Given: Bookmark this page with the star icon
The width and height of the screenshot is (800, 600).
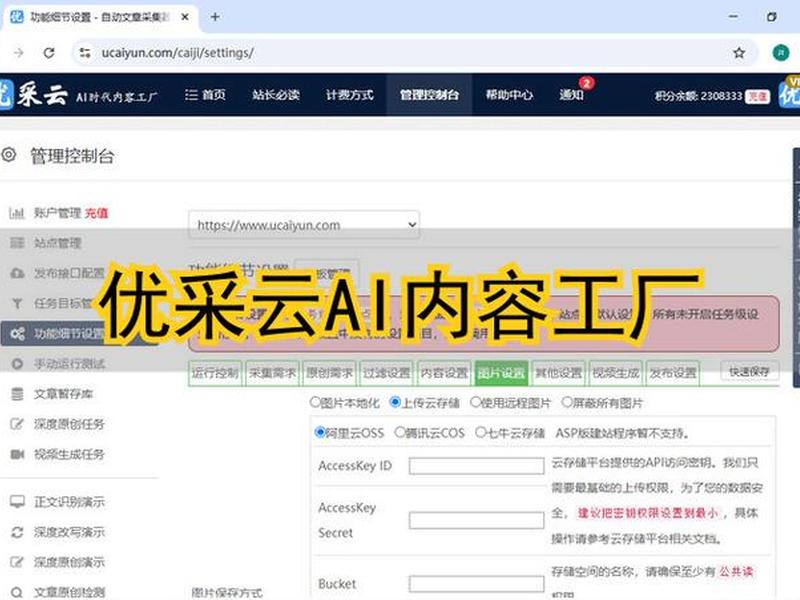Looking at the screenshot, I should tap(739, 53).
